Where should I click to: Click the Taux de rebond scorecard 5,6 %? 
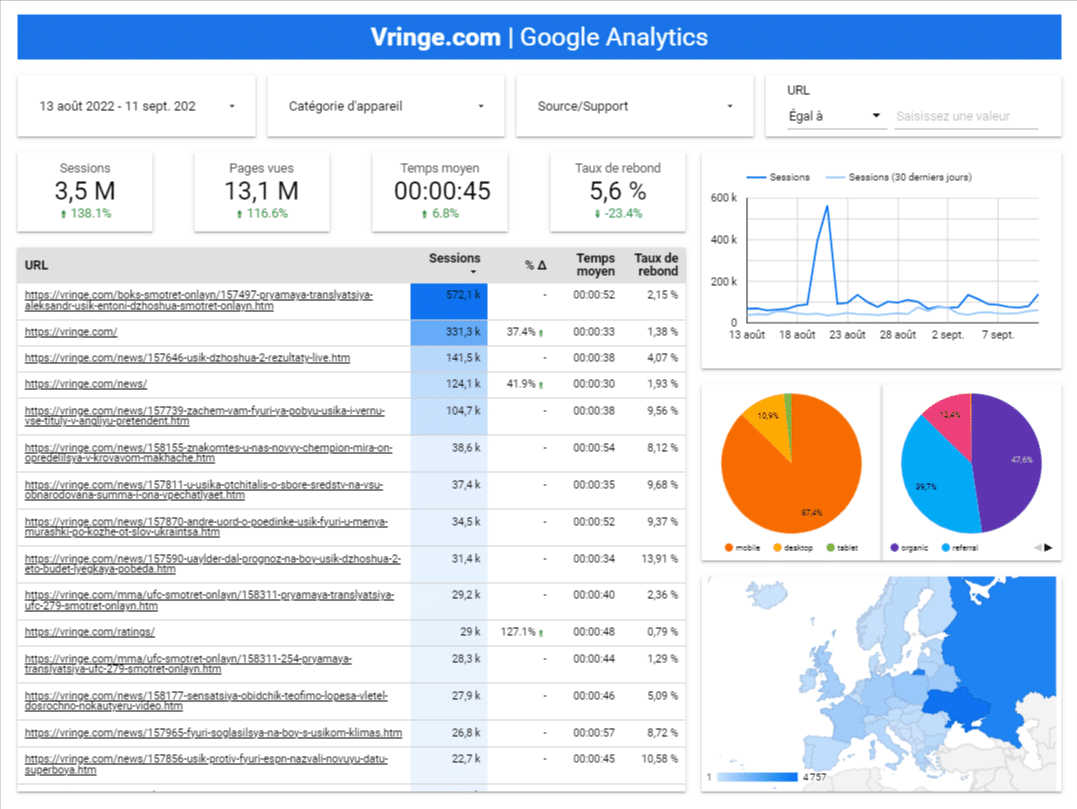(x=617, y=192)
